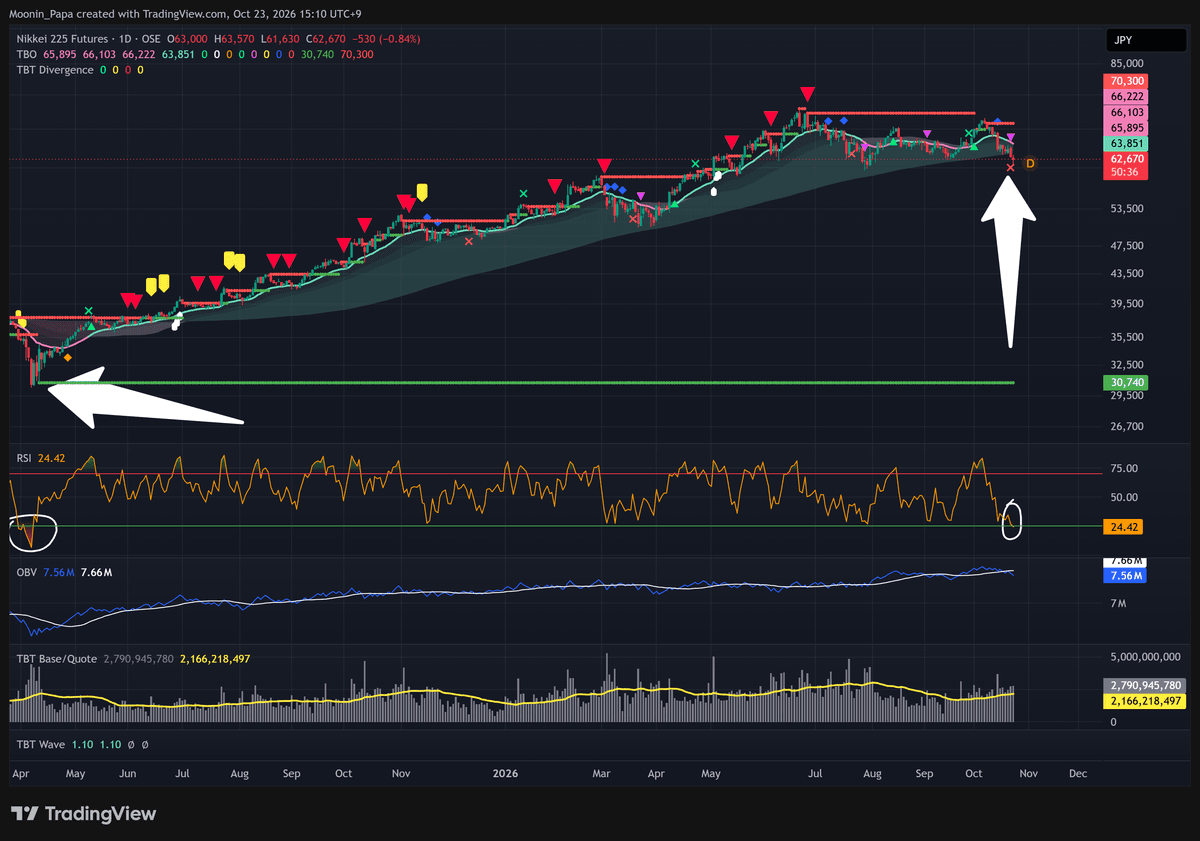Click the Jun label on the time axis
1200x841 pixels.
click(128, 773)
